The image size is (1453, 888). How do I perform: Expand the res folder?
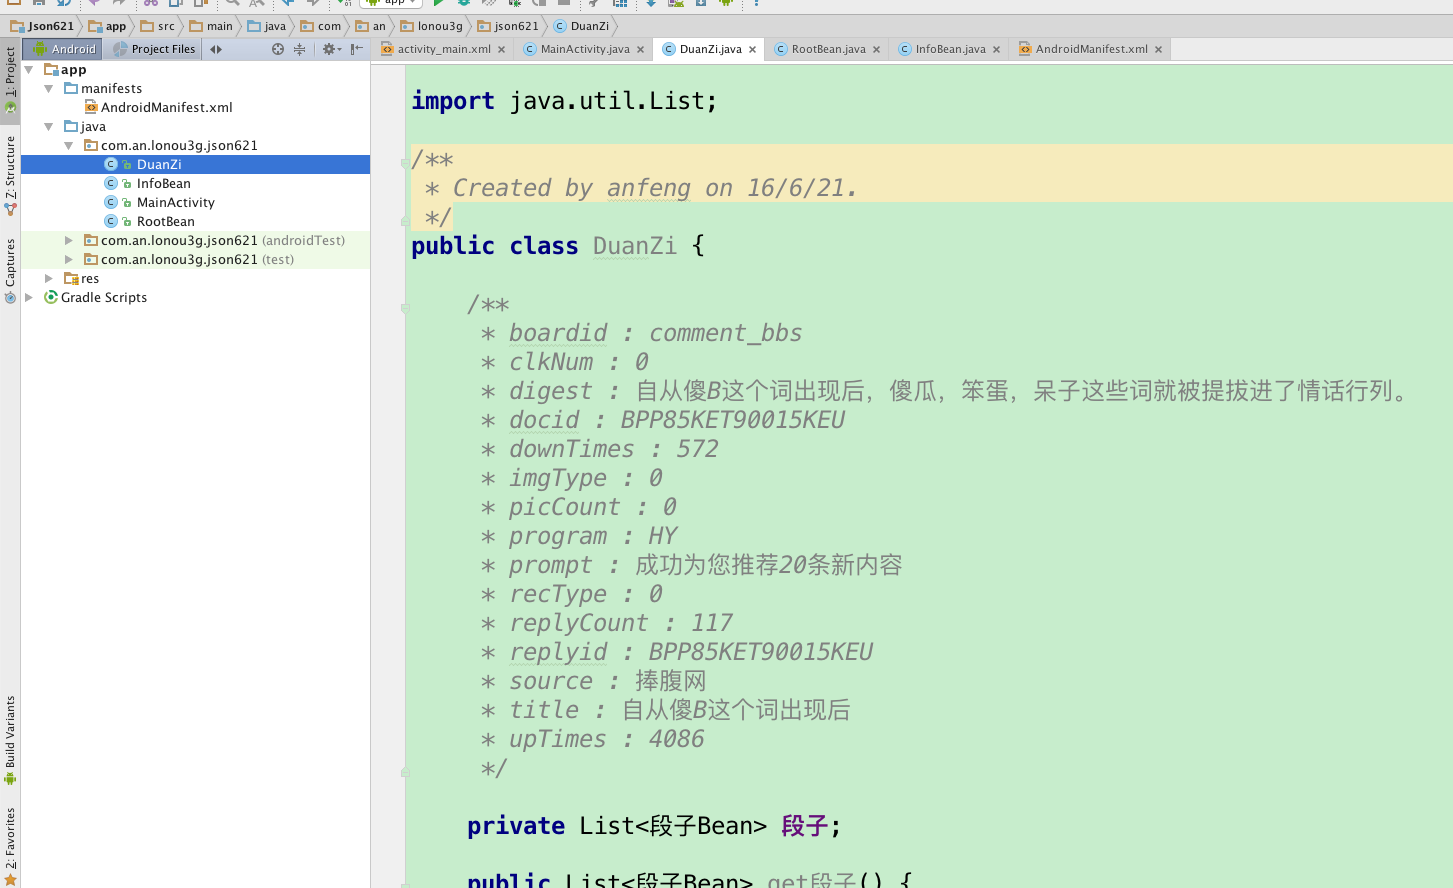click(48, 279)
